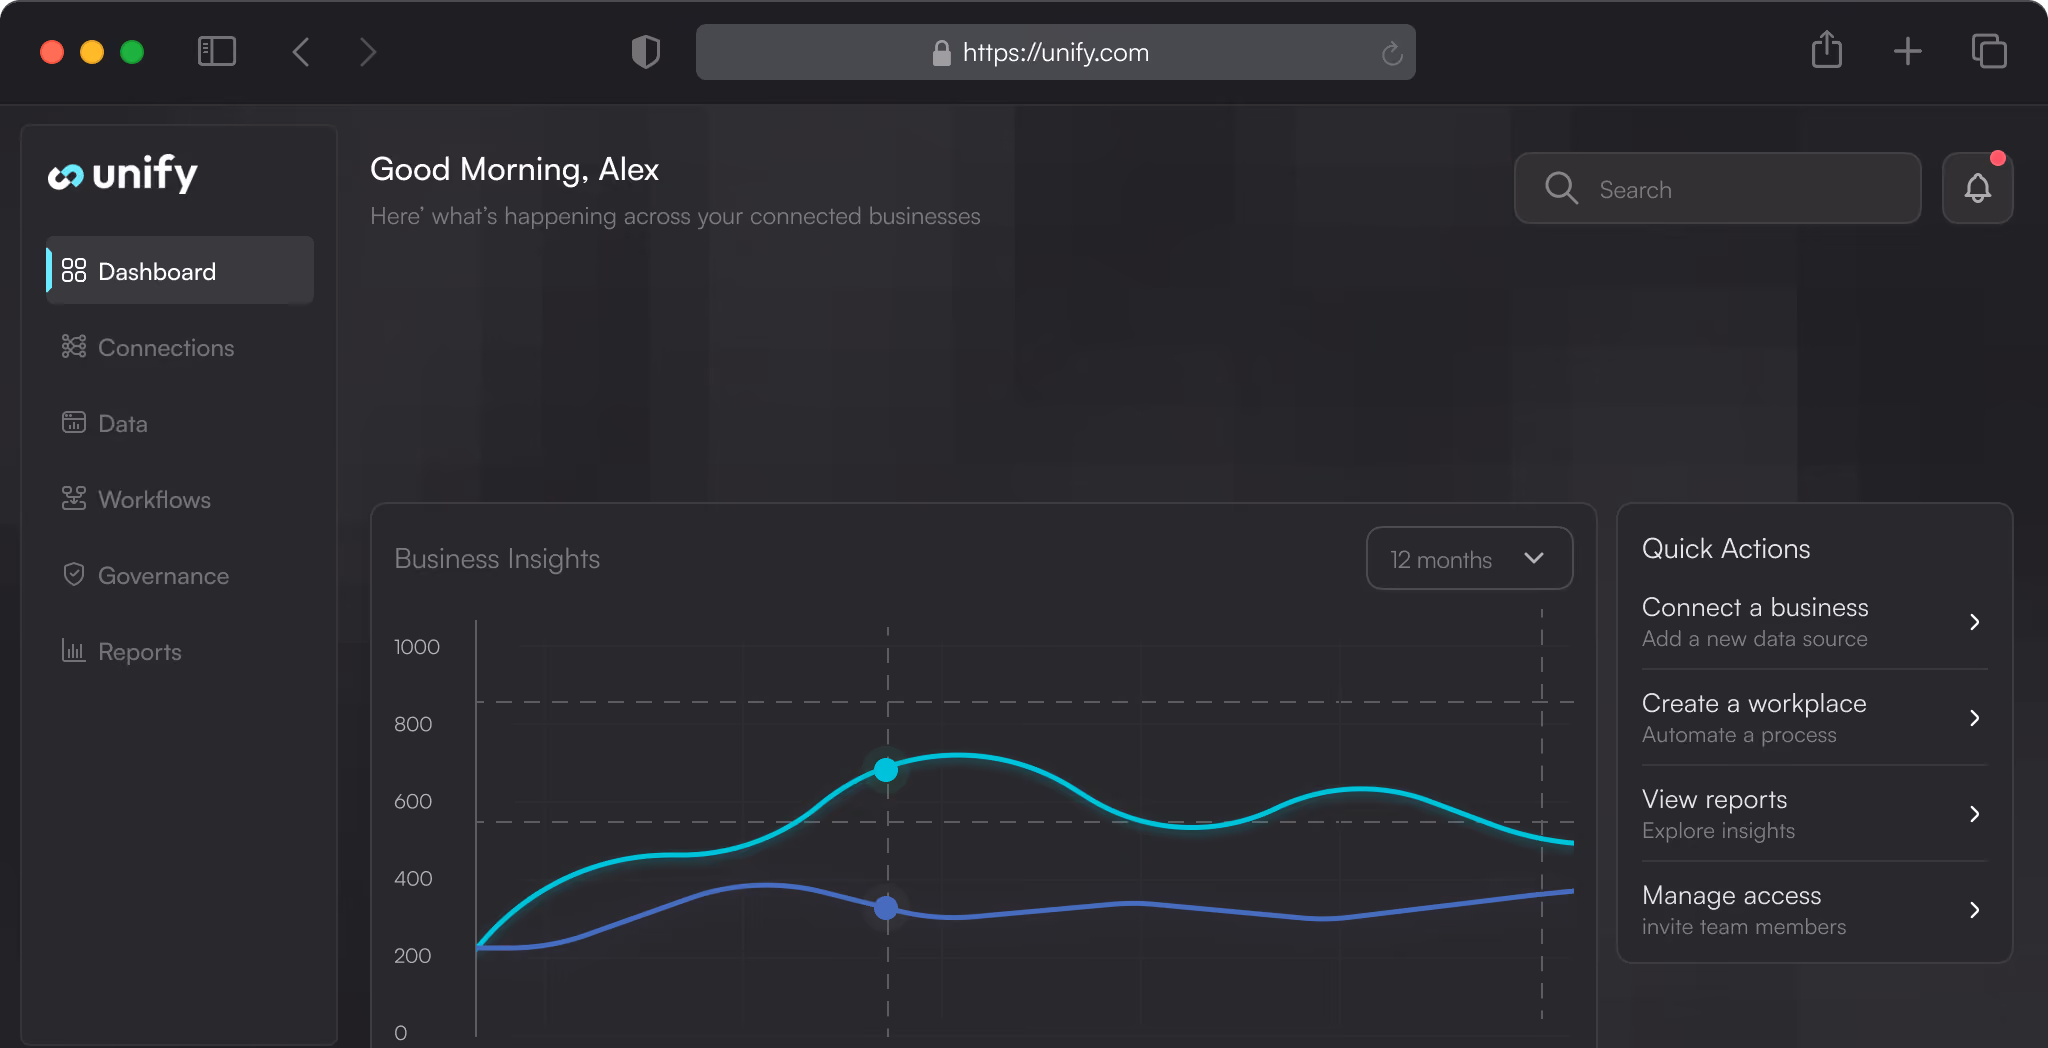Expand the View reports chevron
The width and height of the screenshot is (2048, 1048).
1974,814
